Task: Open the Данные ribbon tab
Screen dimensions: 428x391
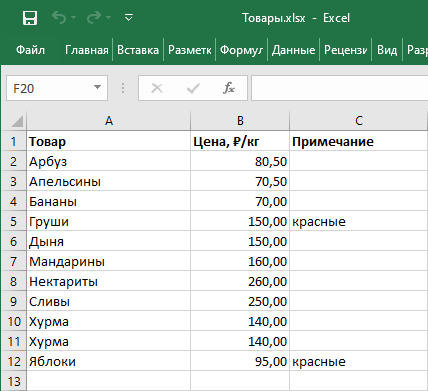Action: point(293,50)
